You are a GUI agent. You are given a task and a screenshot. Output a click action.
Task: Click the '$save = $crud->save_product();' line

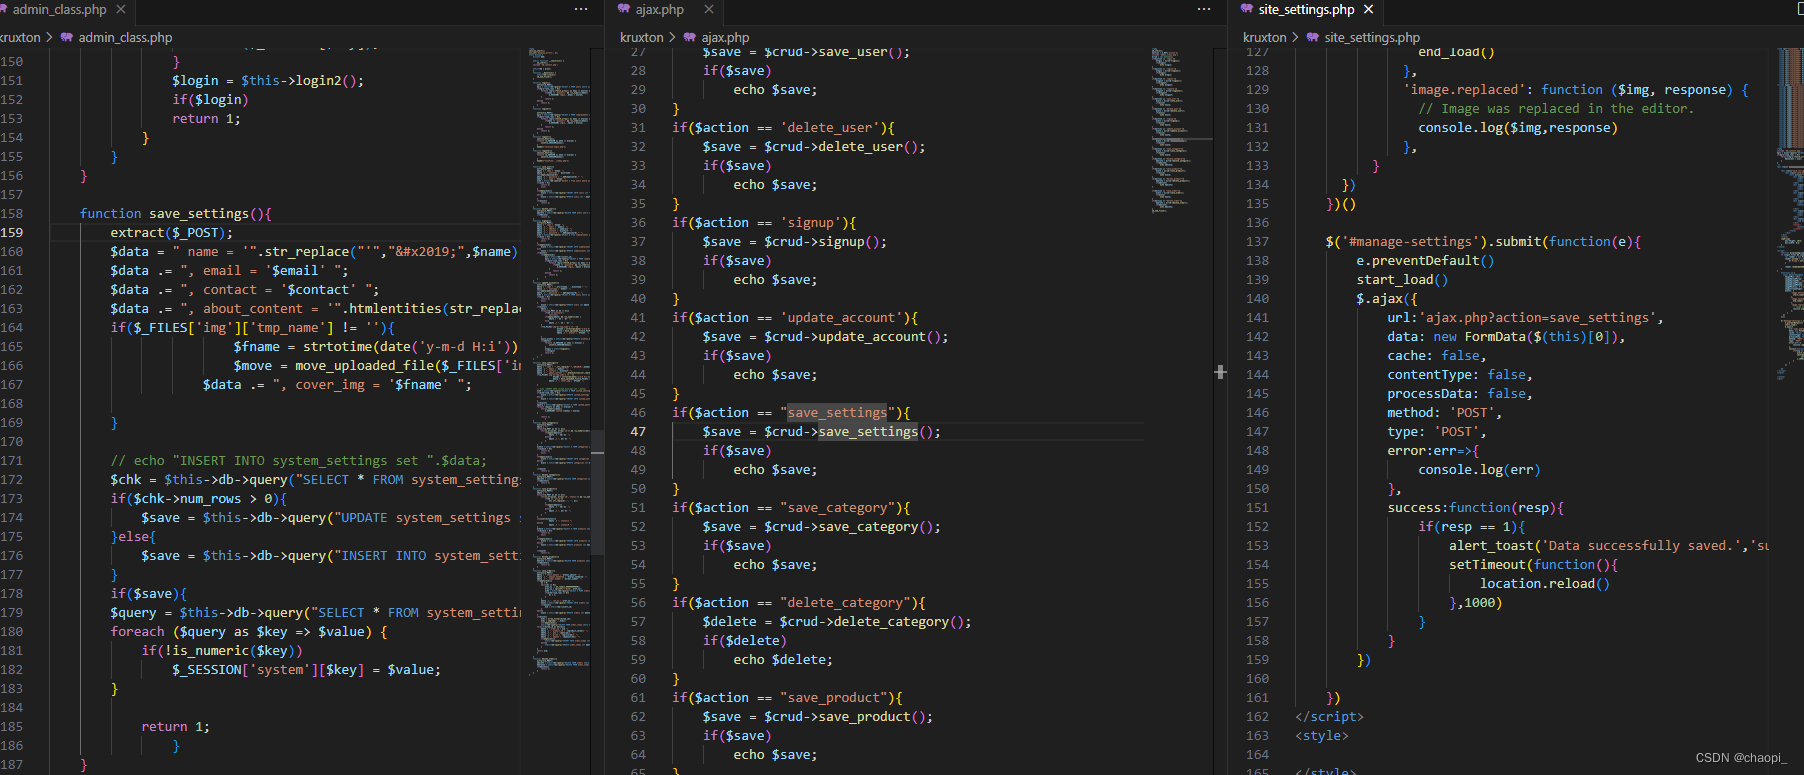818,717
